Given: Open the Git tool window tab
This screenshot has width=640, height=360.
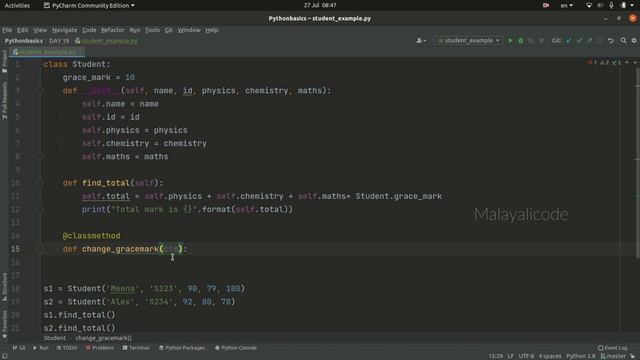Looking at the screenshot, I should click(19, 348).
